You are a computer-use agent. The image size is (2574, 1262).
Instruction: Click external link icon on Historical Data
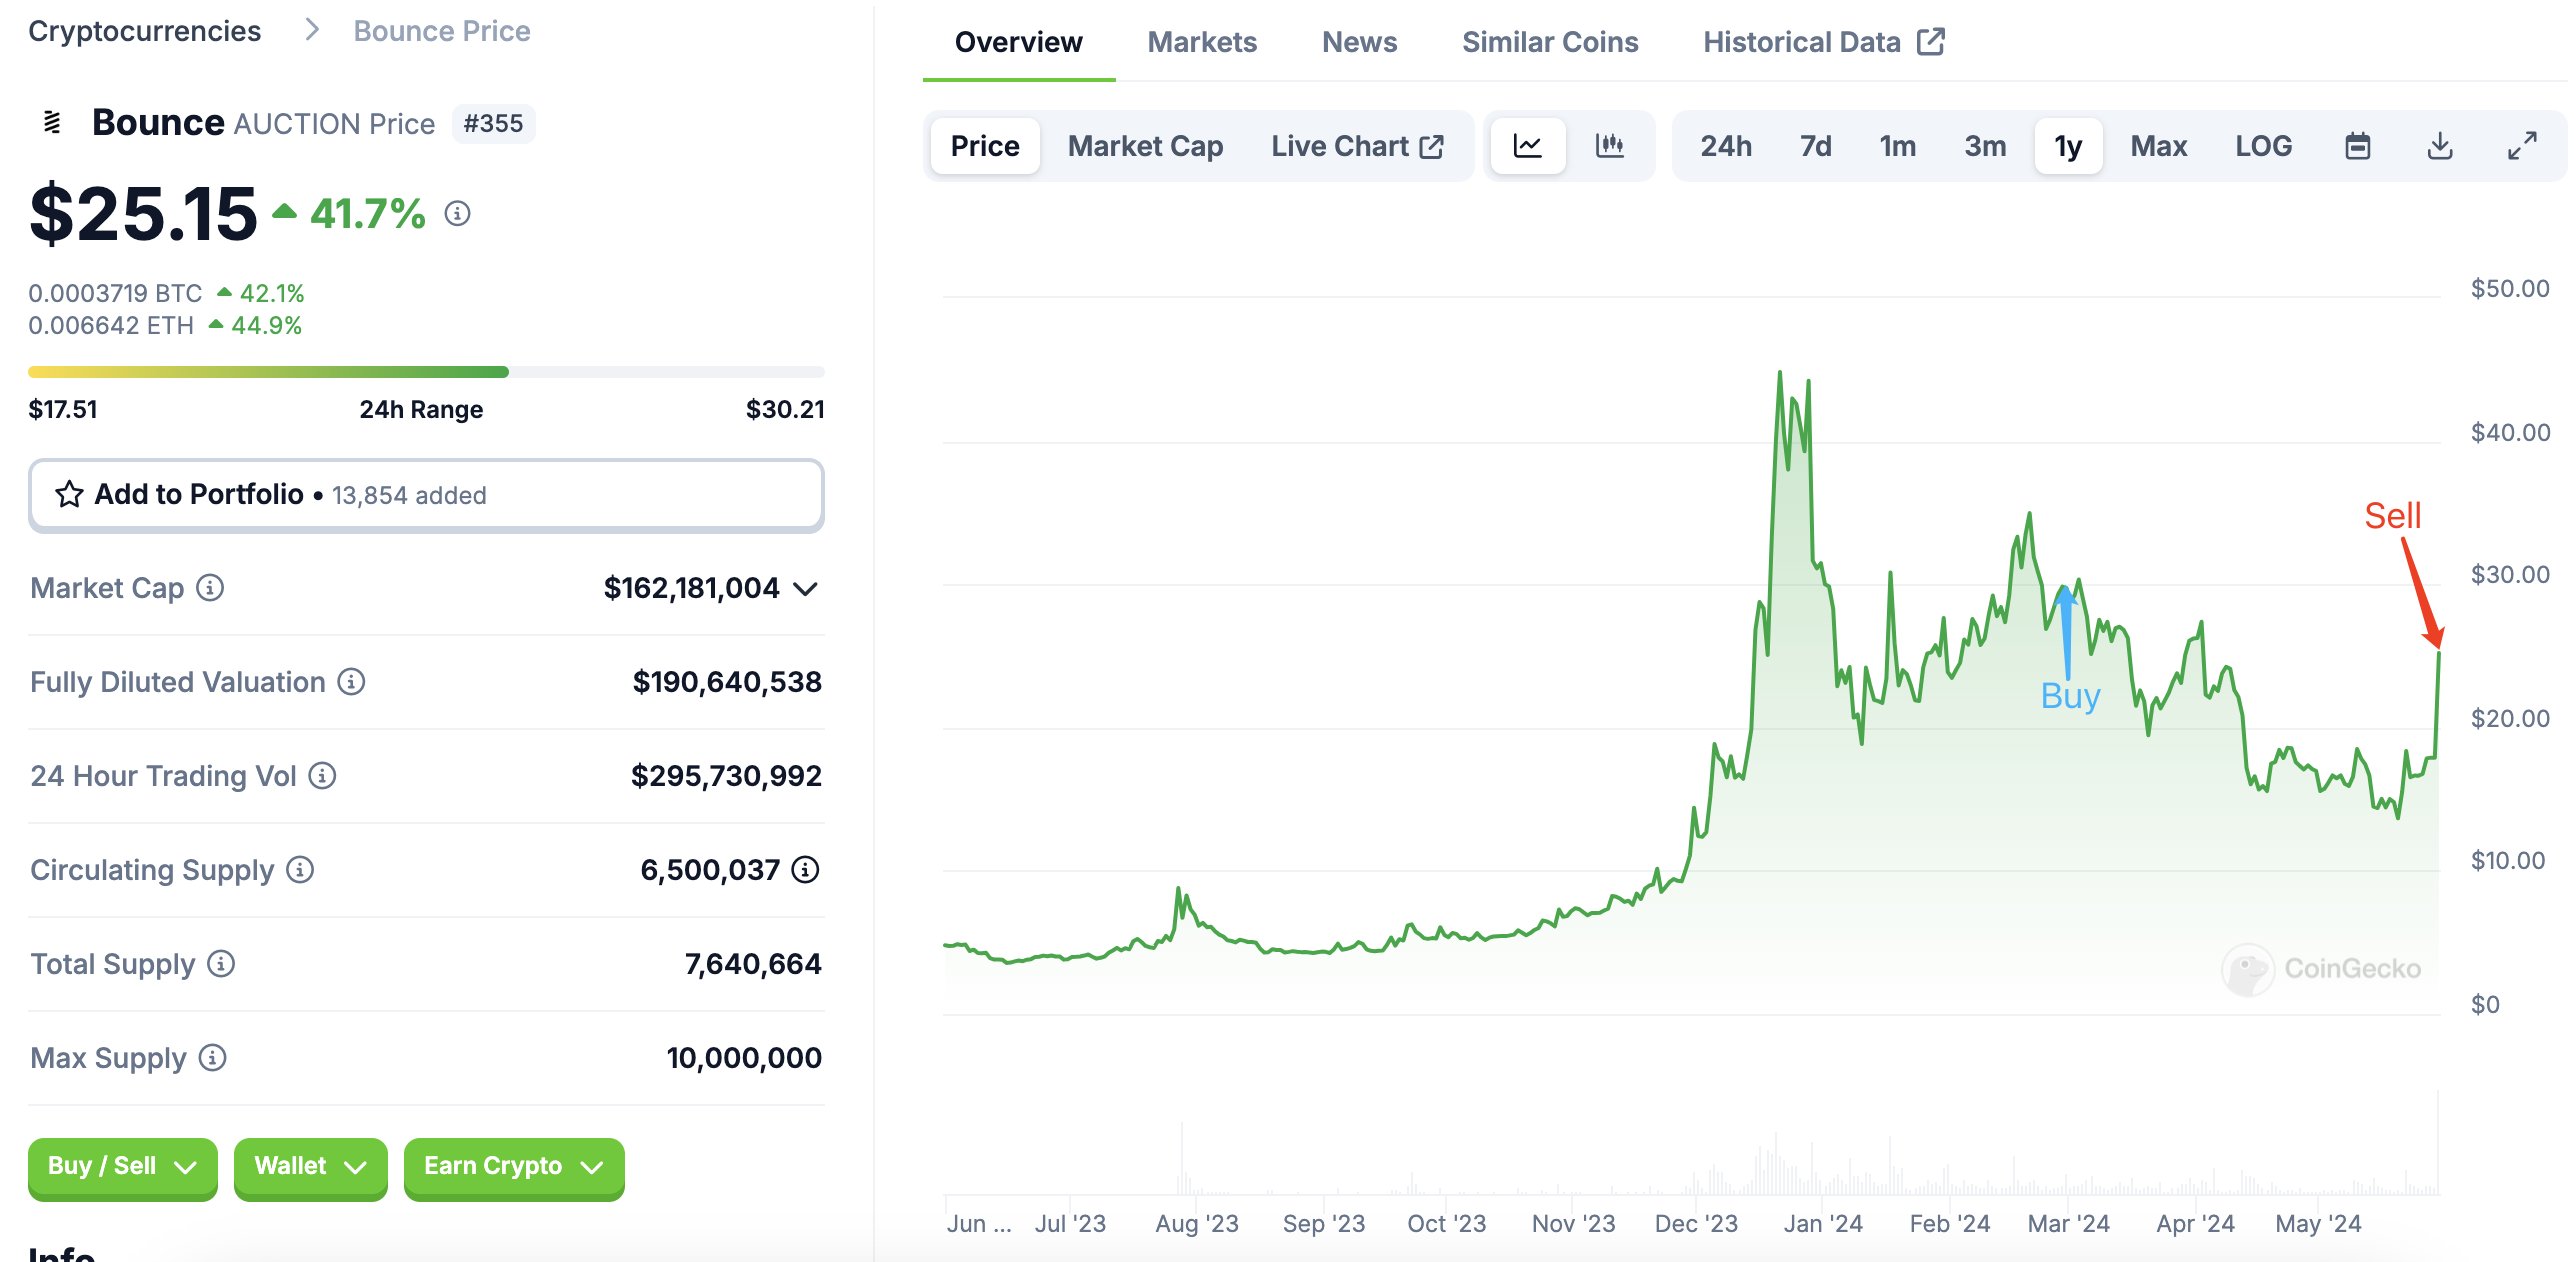click(1930, 42)
